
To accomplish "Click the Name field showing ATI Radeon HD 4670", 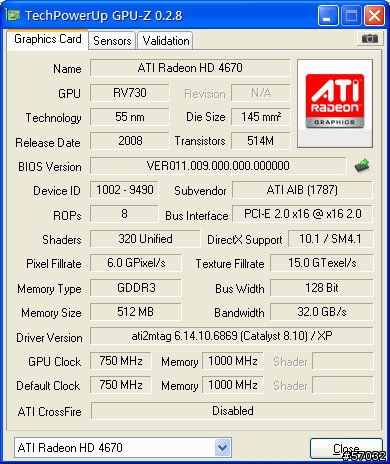I will click(x=190, y=68).
